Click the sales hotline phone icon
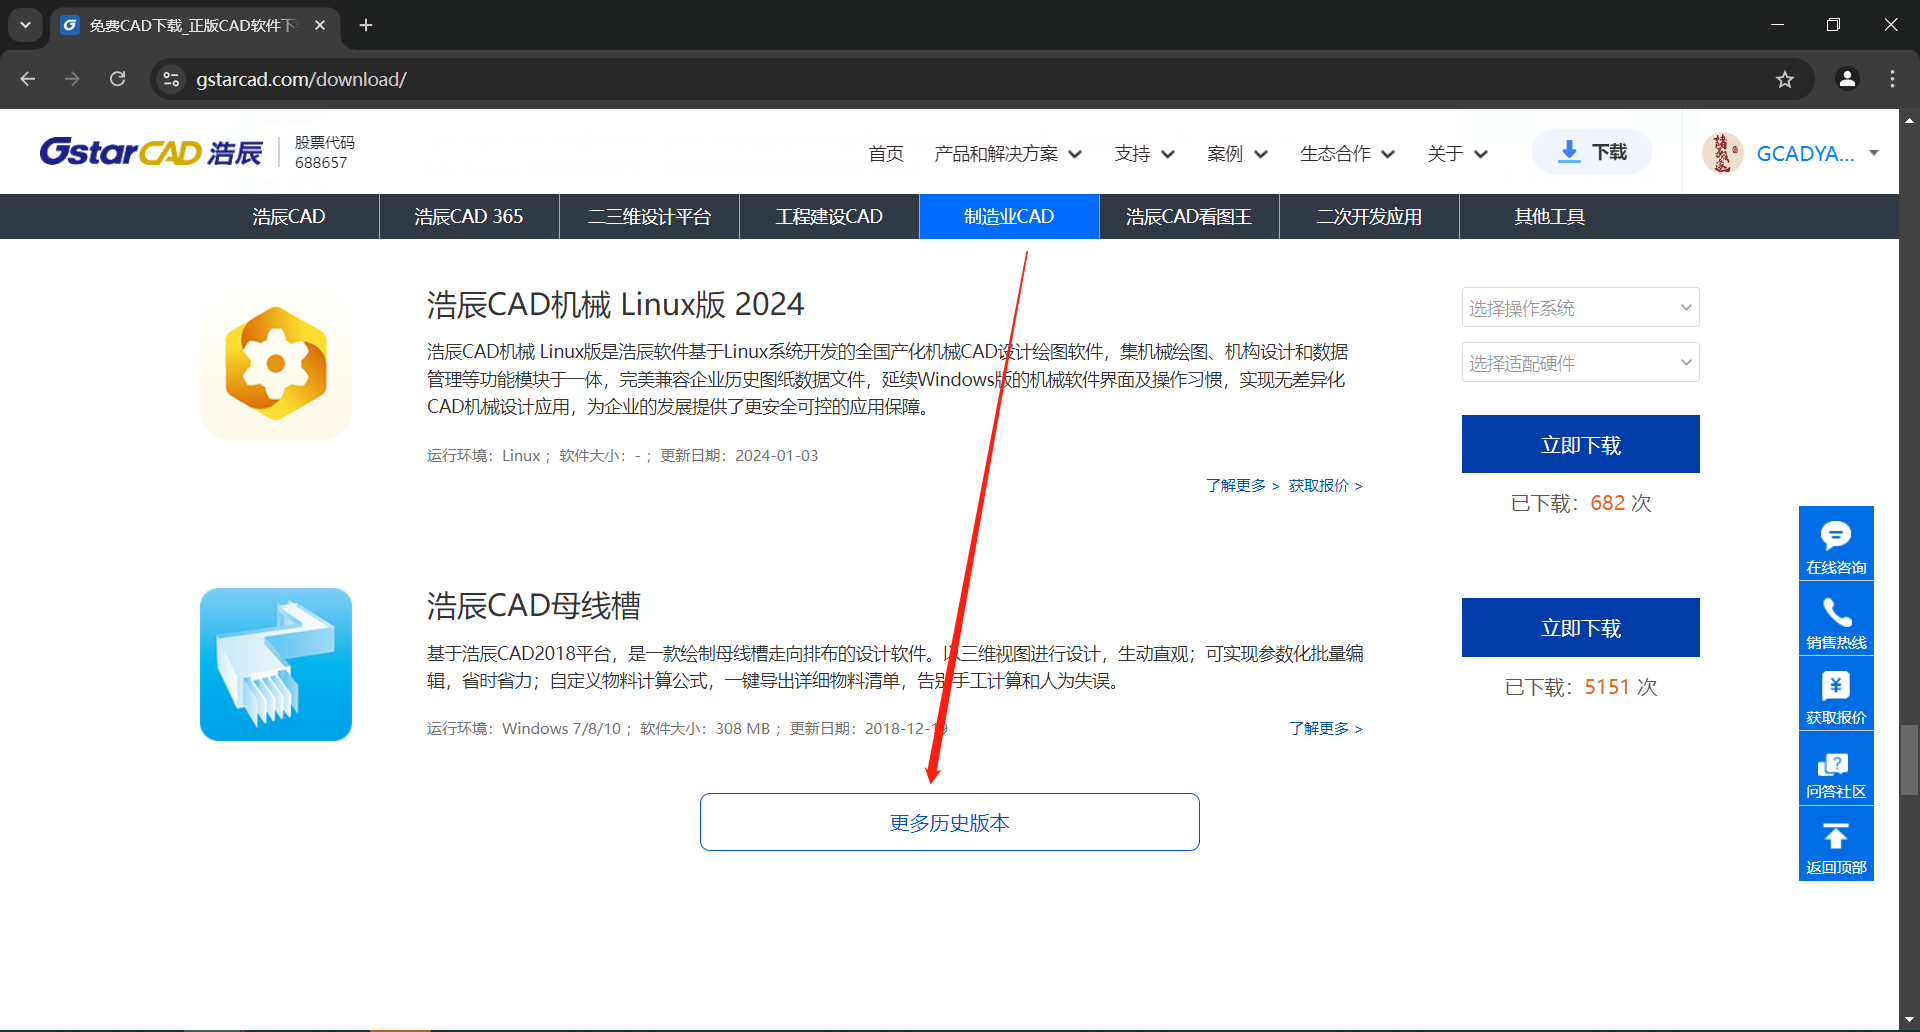The height and width of the screenshot is (1032, 1920). (x=1835, y=612)
